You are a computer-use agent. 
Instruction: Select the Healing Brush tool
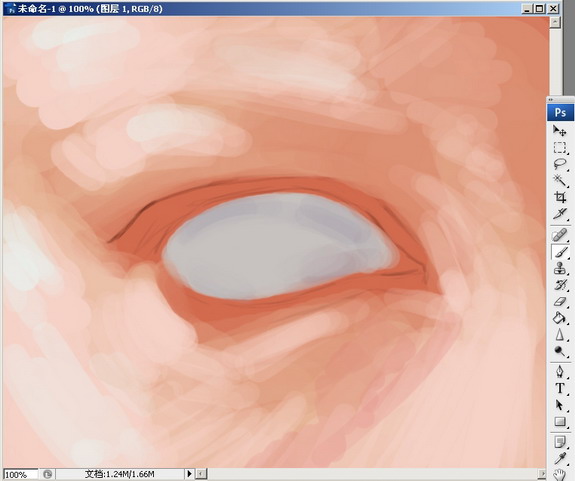(x=560, y=235)
